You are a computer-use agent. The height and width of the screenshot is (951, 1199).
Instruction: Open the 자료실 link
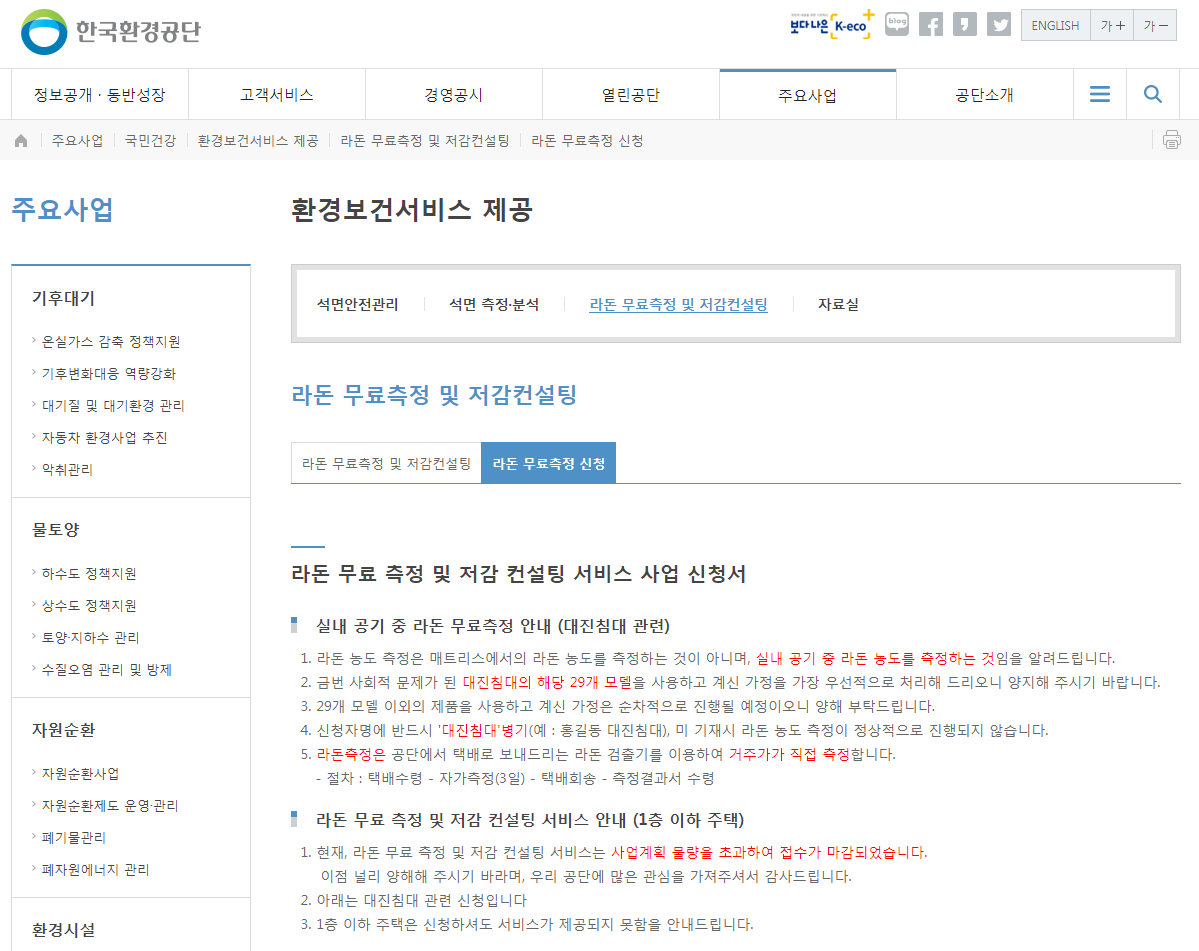838,304
